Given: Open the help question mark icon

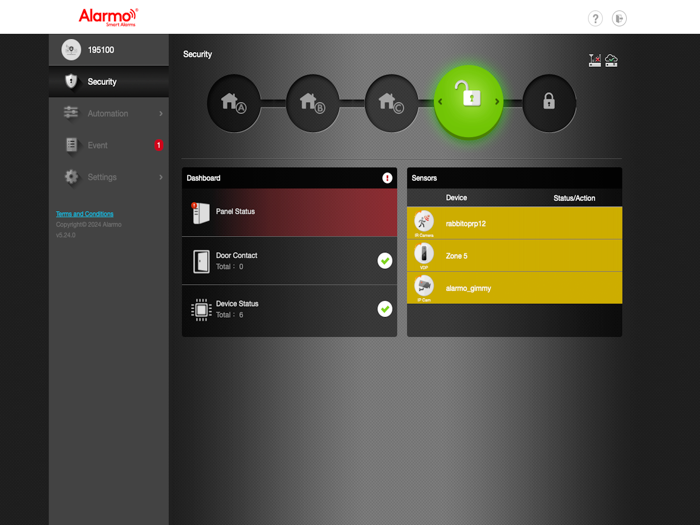Looking at the screenshot, I should (x=595, y=18).
